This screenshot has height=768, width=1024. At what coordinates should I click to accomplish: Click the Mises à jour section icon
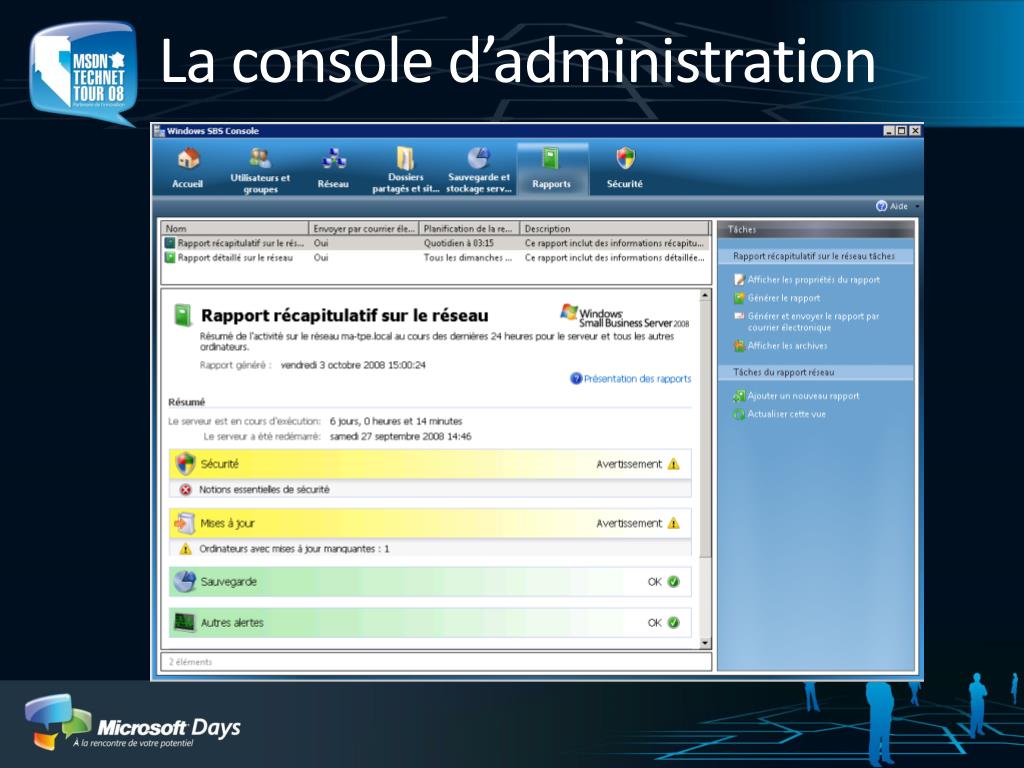click(x=185, y=523)
